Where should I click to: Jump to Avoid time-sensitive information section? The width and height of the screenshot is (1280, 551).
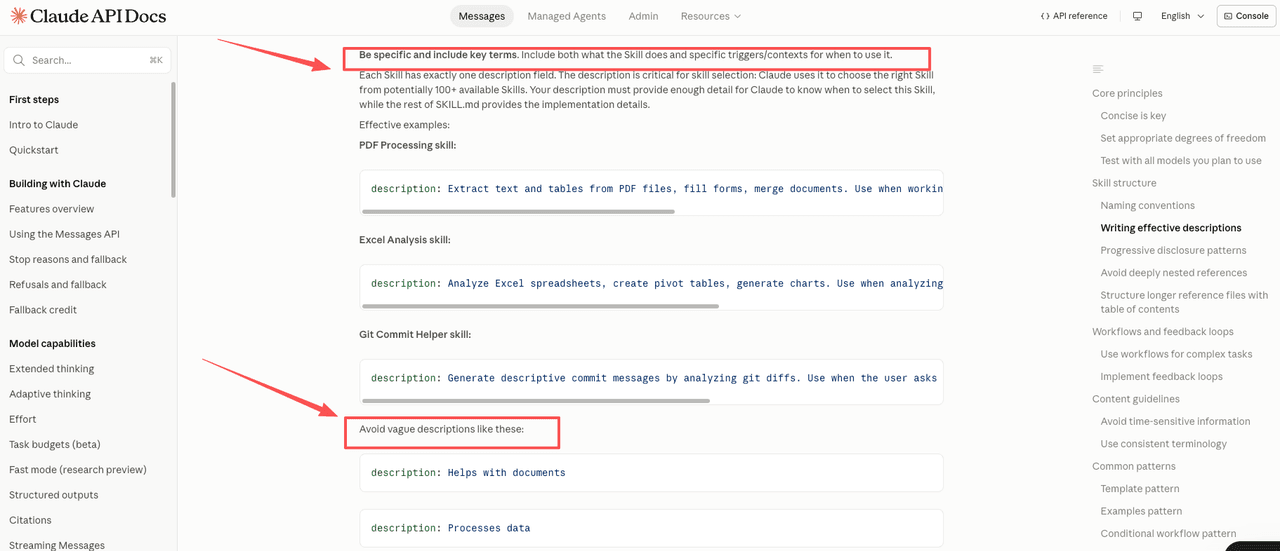1175,421
